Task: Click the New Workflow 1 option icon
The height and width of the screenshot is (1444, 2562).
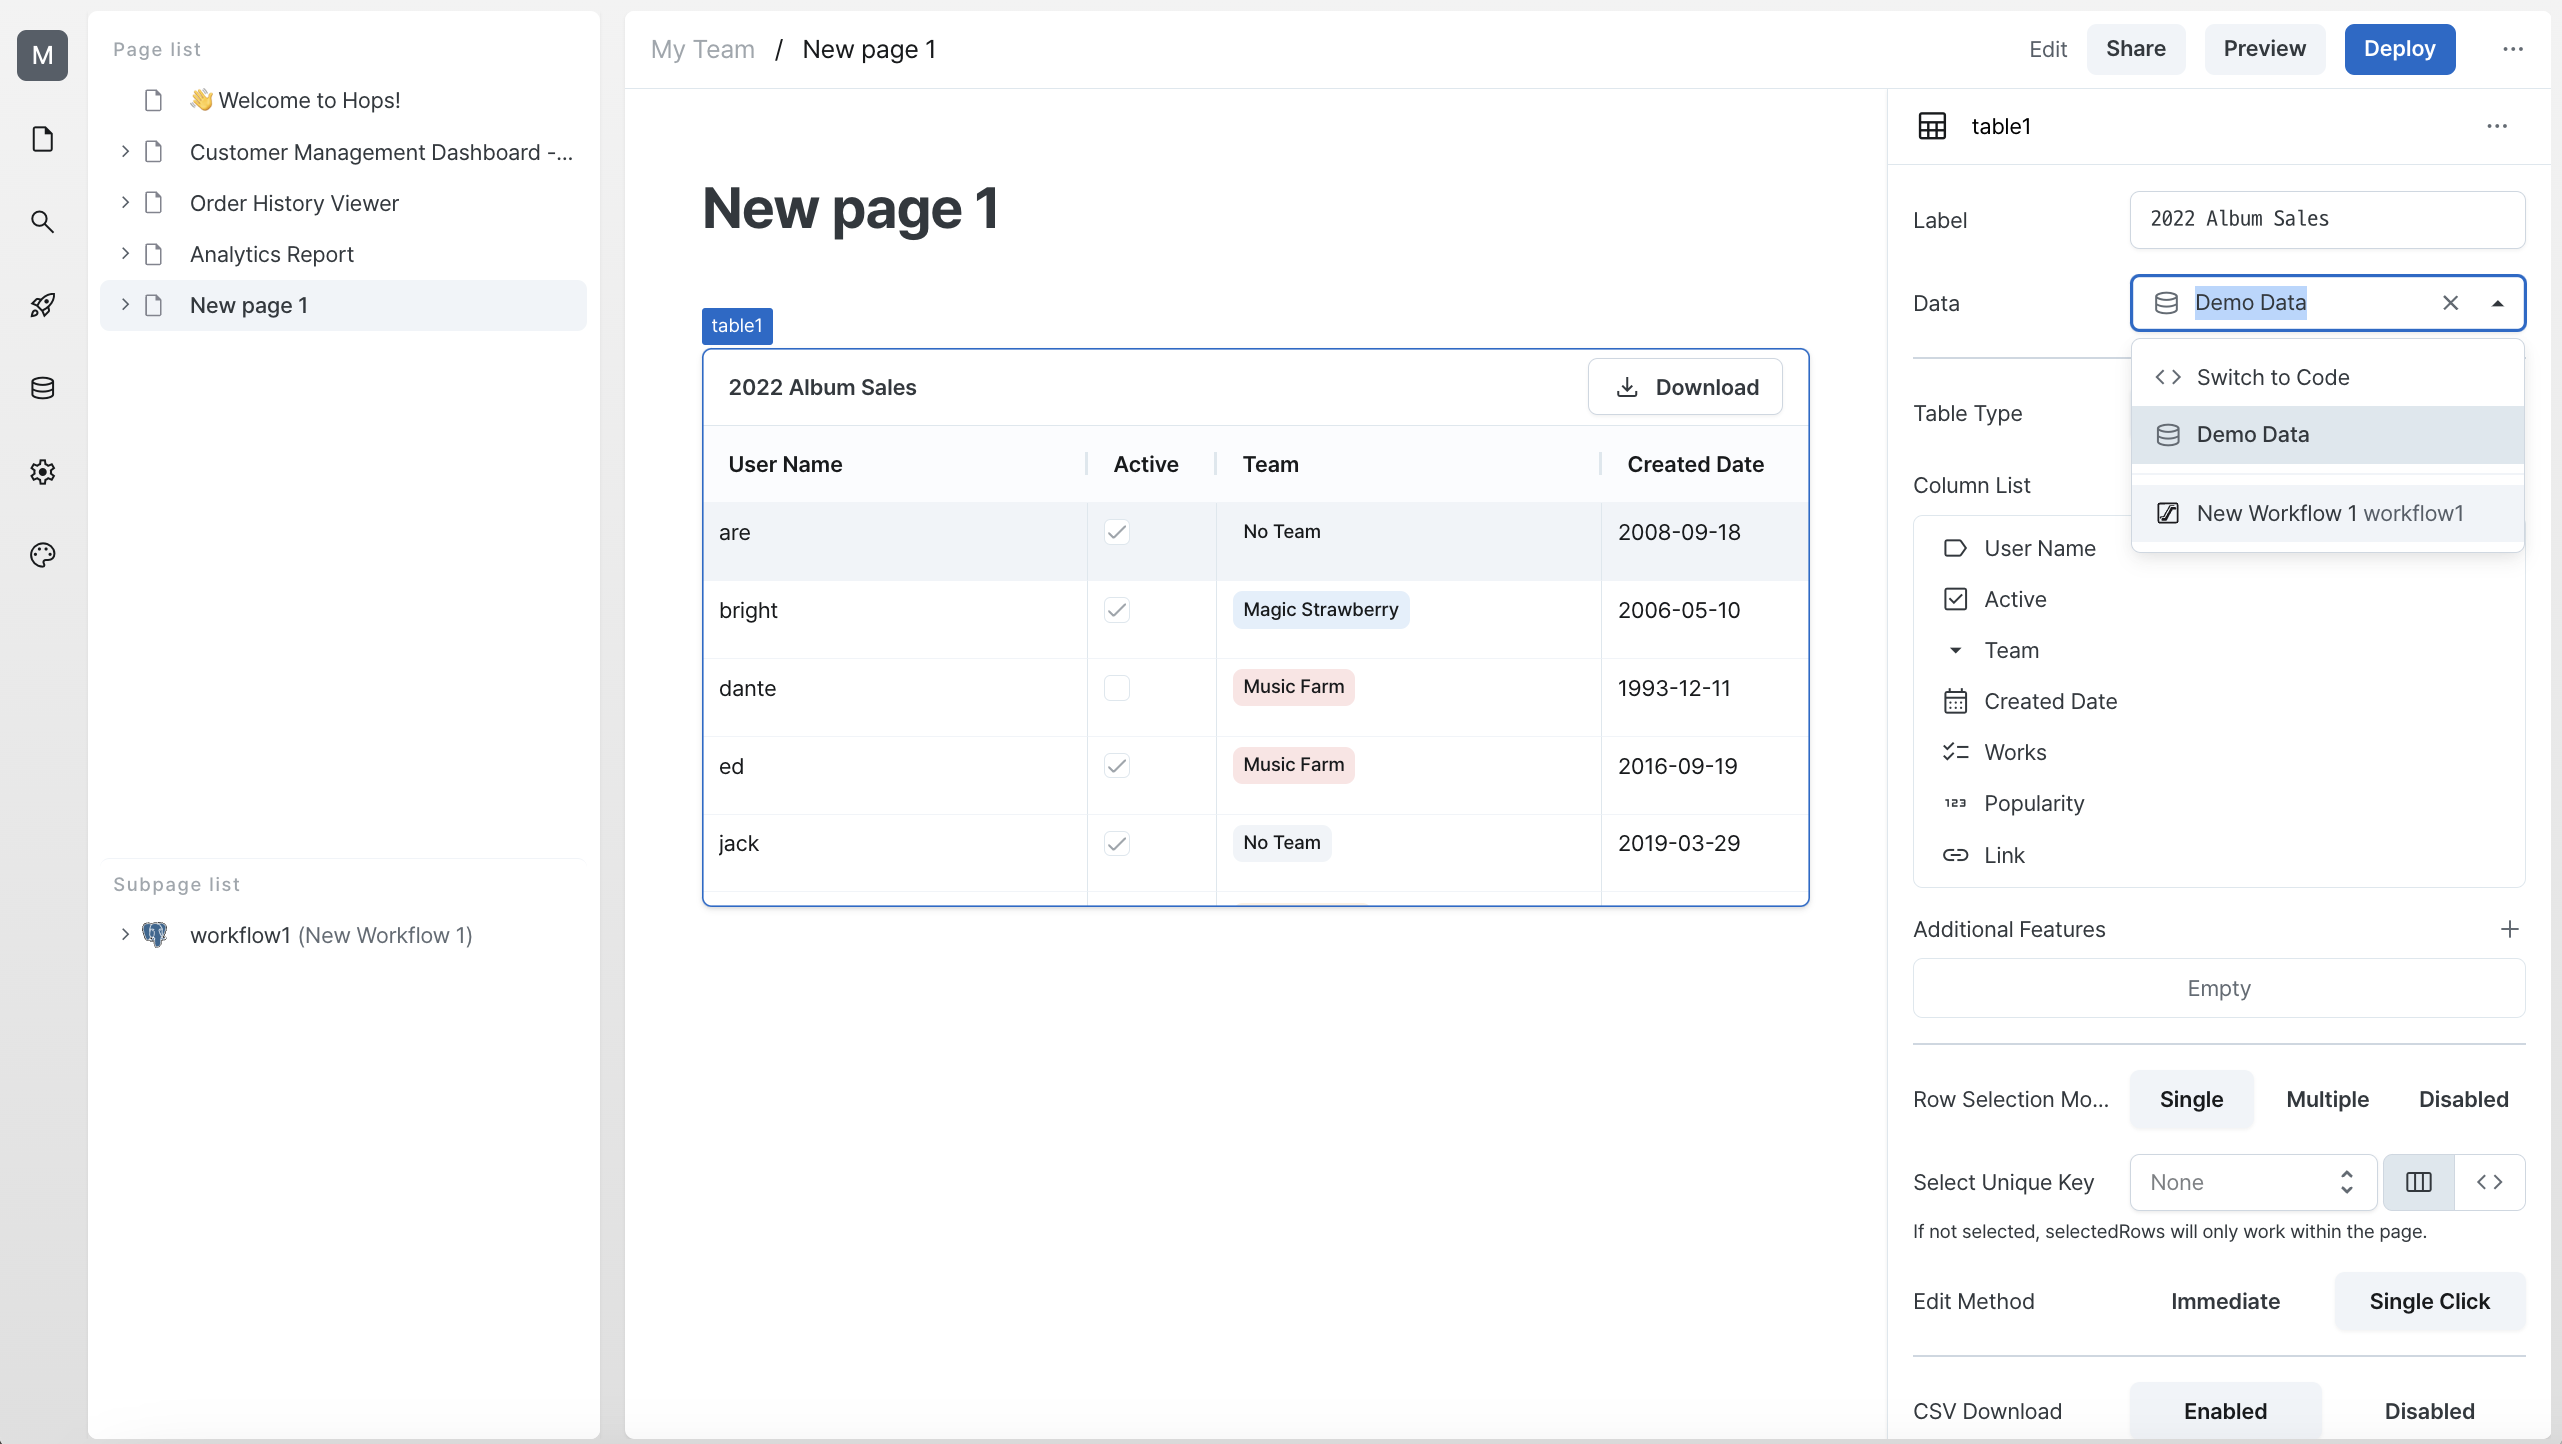Action: point(2168,513)
